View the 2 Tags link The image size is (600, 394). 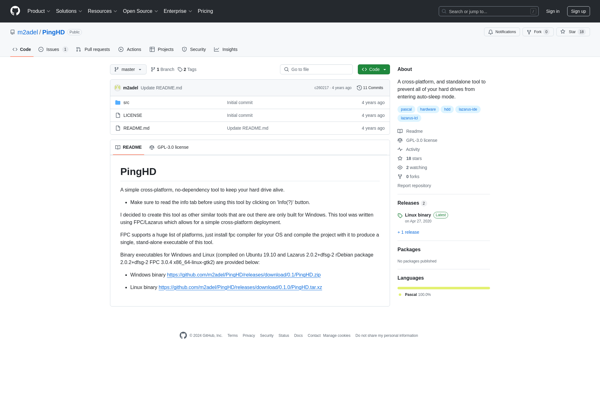tap(187, 69)
